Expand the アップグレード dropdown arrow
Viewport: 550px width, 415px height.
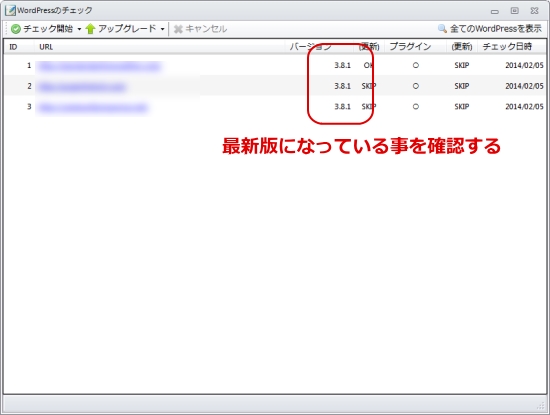[162, 29]
